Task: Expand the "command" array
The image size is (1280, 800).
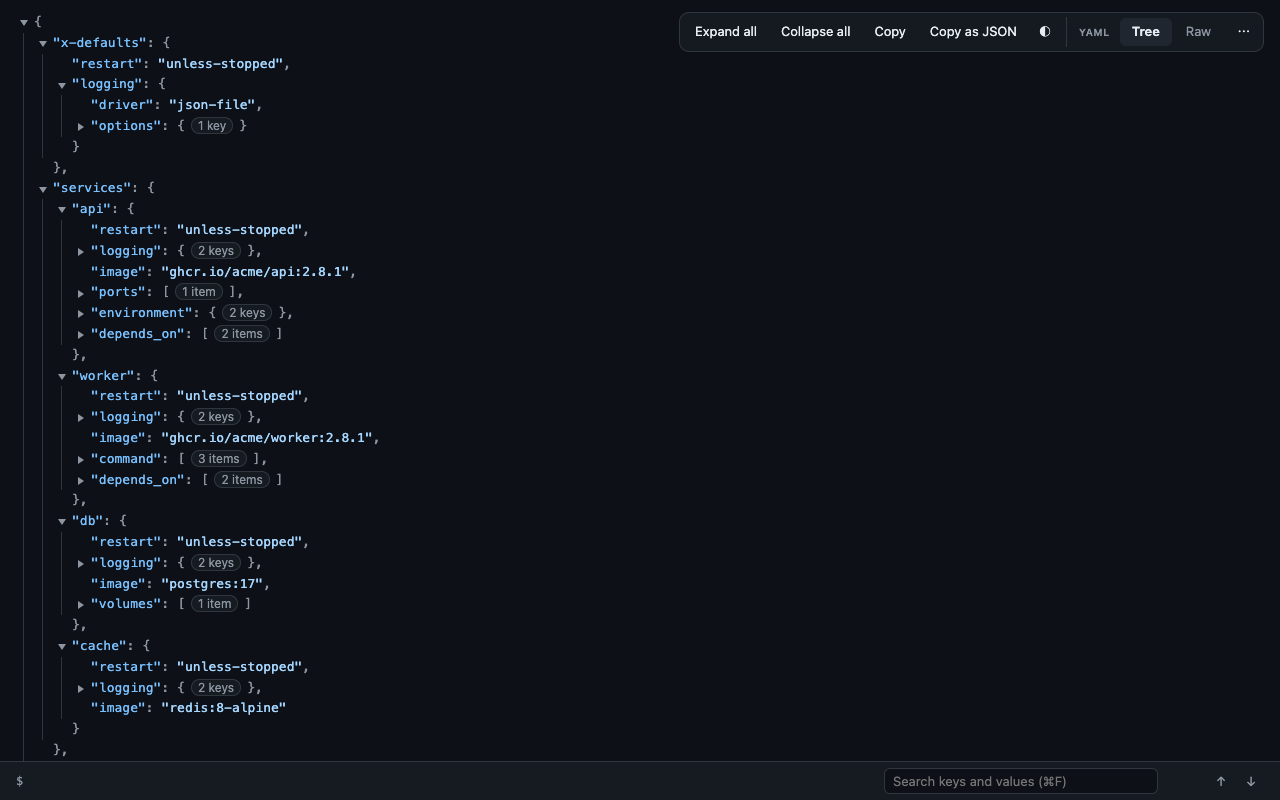Action: coord(81,460)
